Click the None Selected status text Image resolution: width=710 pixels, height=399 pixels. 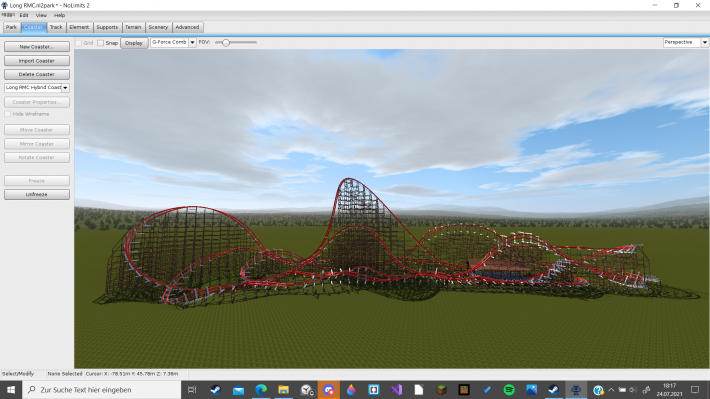(65, 374)
